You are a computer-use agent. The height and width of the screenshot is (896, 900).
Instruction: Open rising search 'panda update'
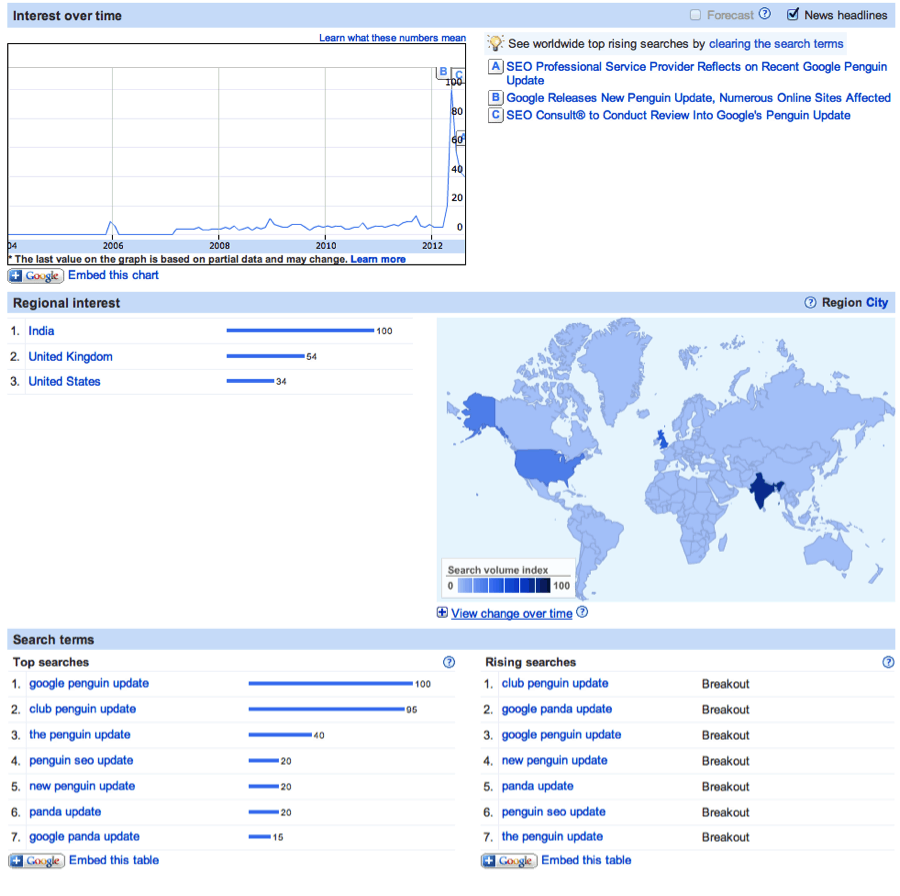tap(537, 786)
